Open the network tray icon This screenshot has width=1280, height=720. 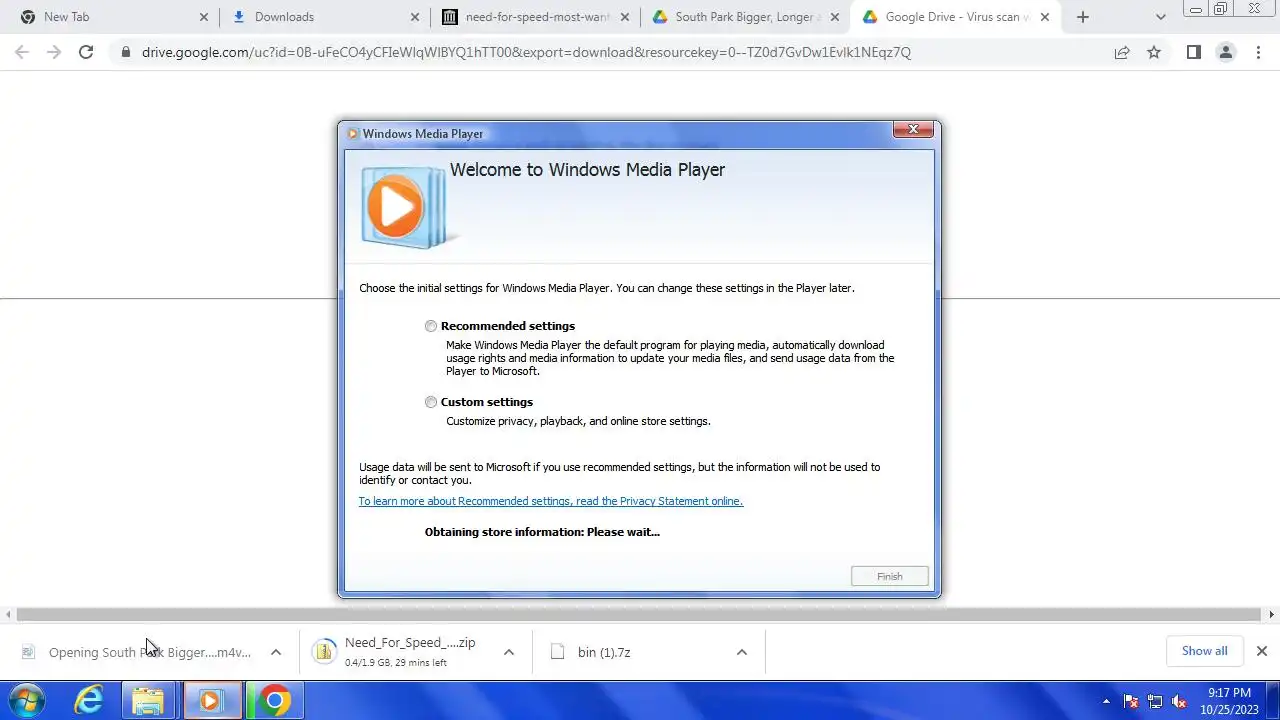pyautogui.click(x=1155, y=701)
